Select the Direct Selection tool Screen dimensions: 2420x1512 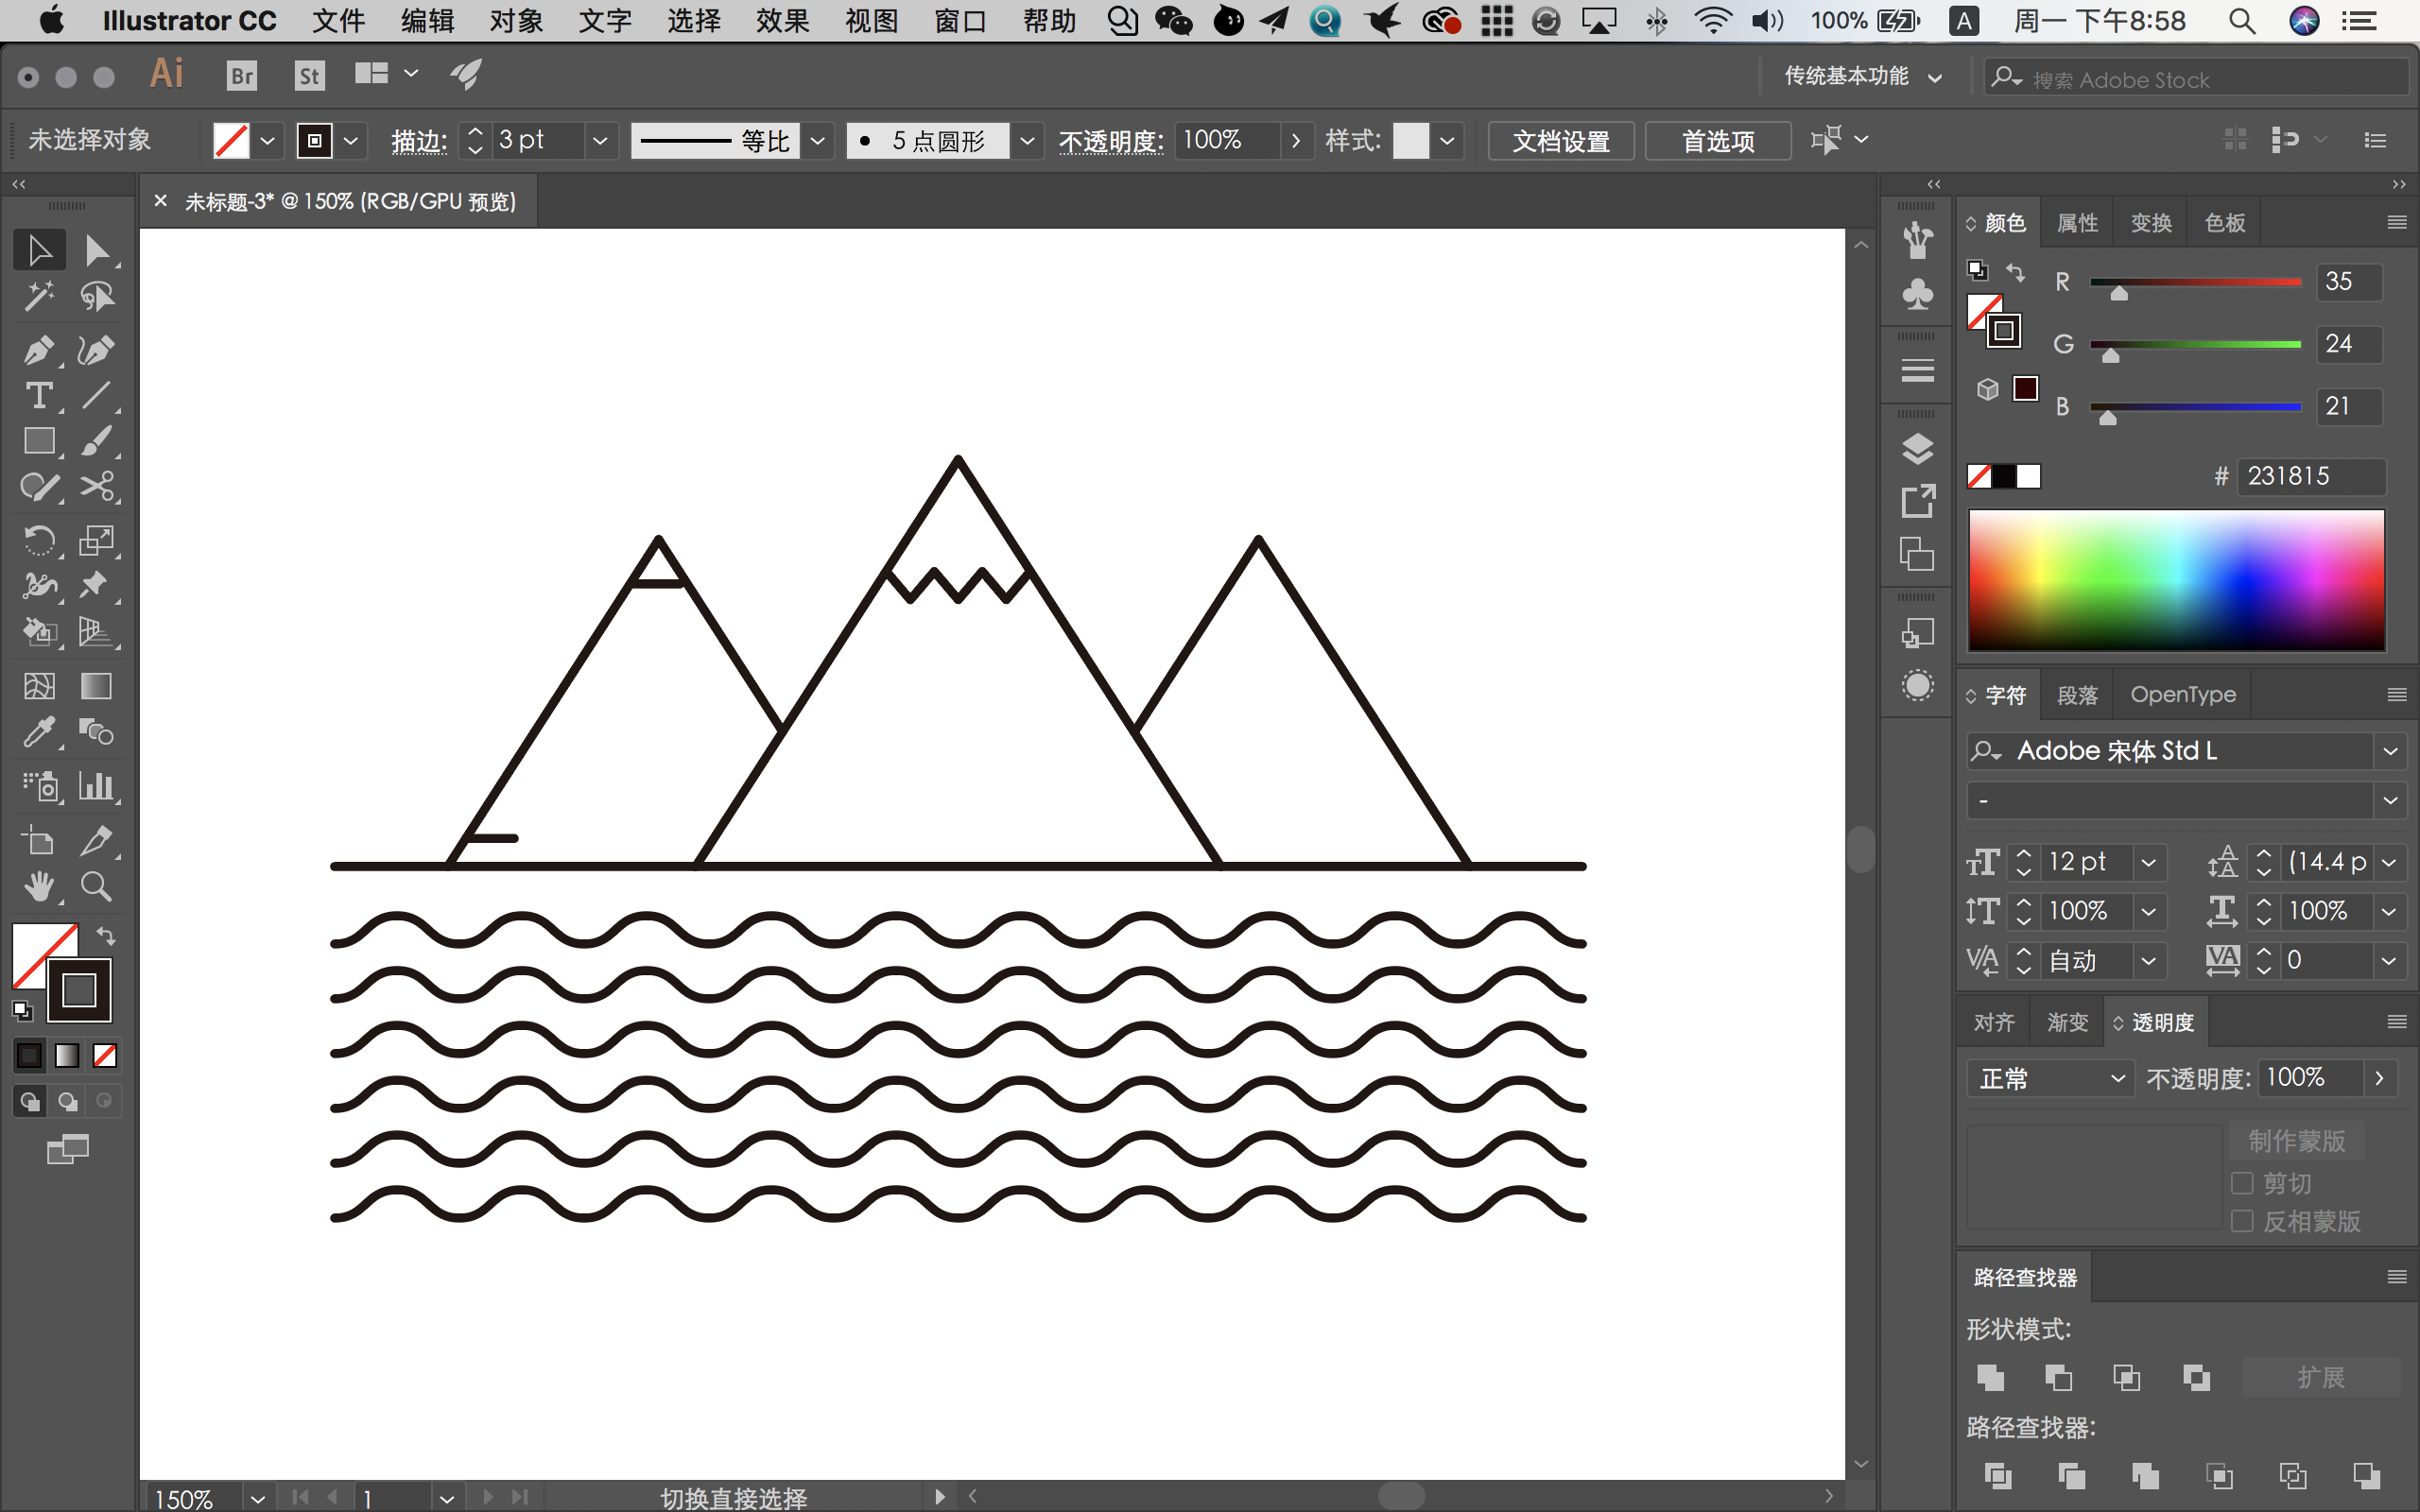[97, 250]
